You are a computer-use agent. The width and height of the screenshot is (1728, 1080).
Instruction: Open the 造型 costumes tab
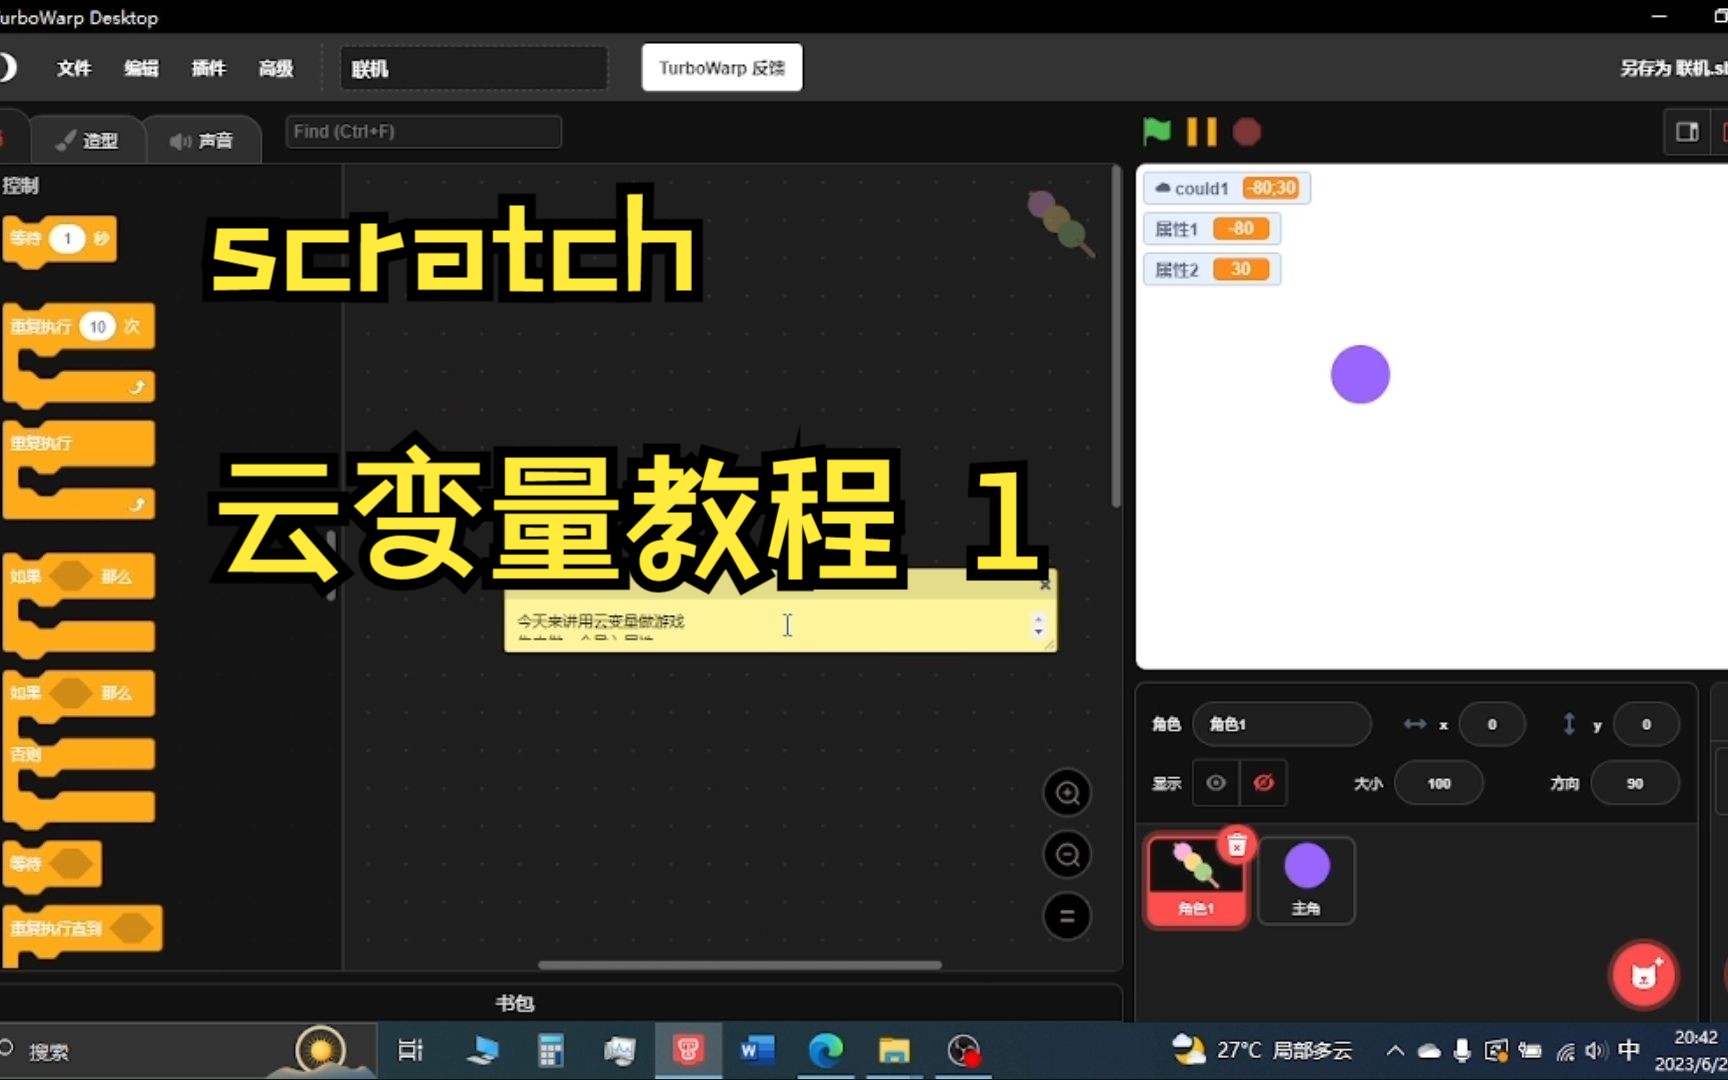click(x=87, y=140)
